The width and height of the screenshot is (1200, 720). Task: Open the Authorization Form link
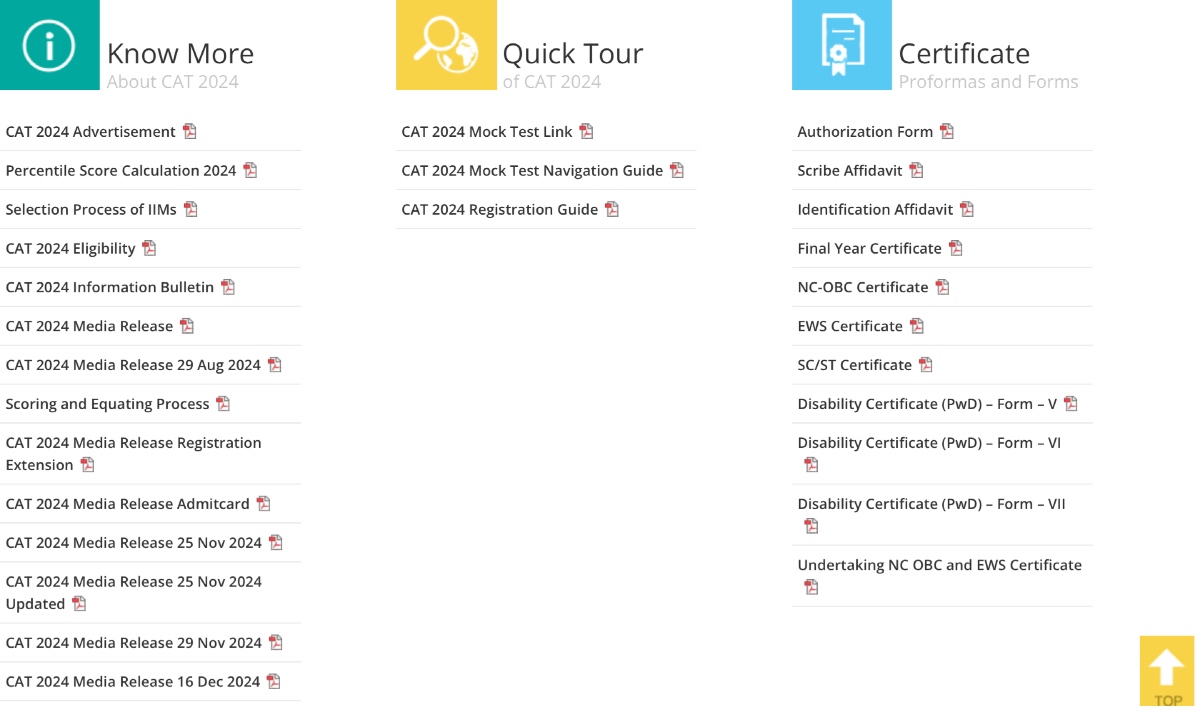865,132
